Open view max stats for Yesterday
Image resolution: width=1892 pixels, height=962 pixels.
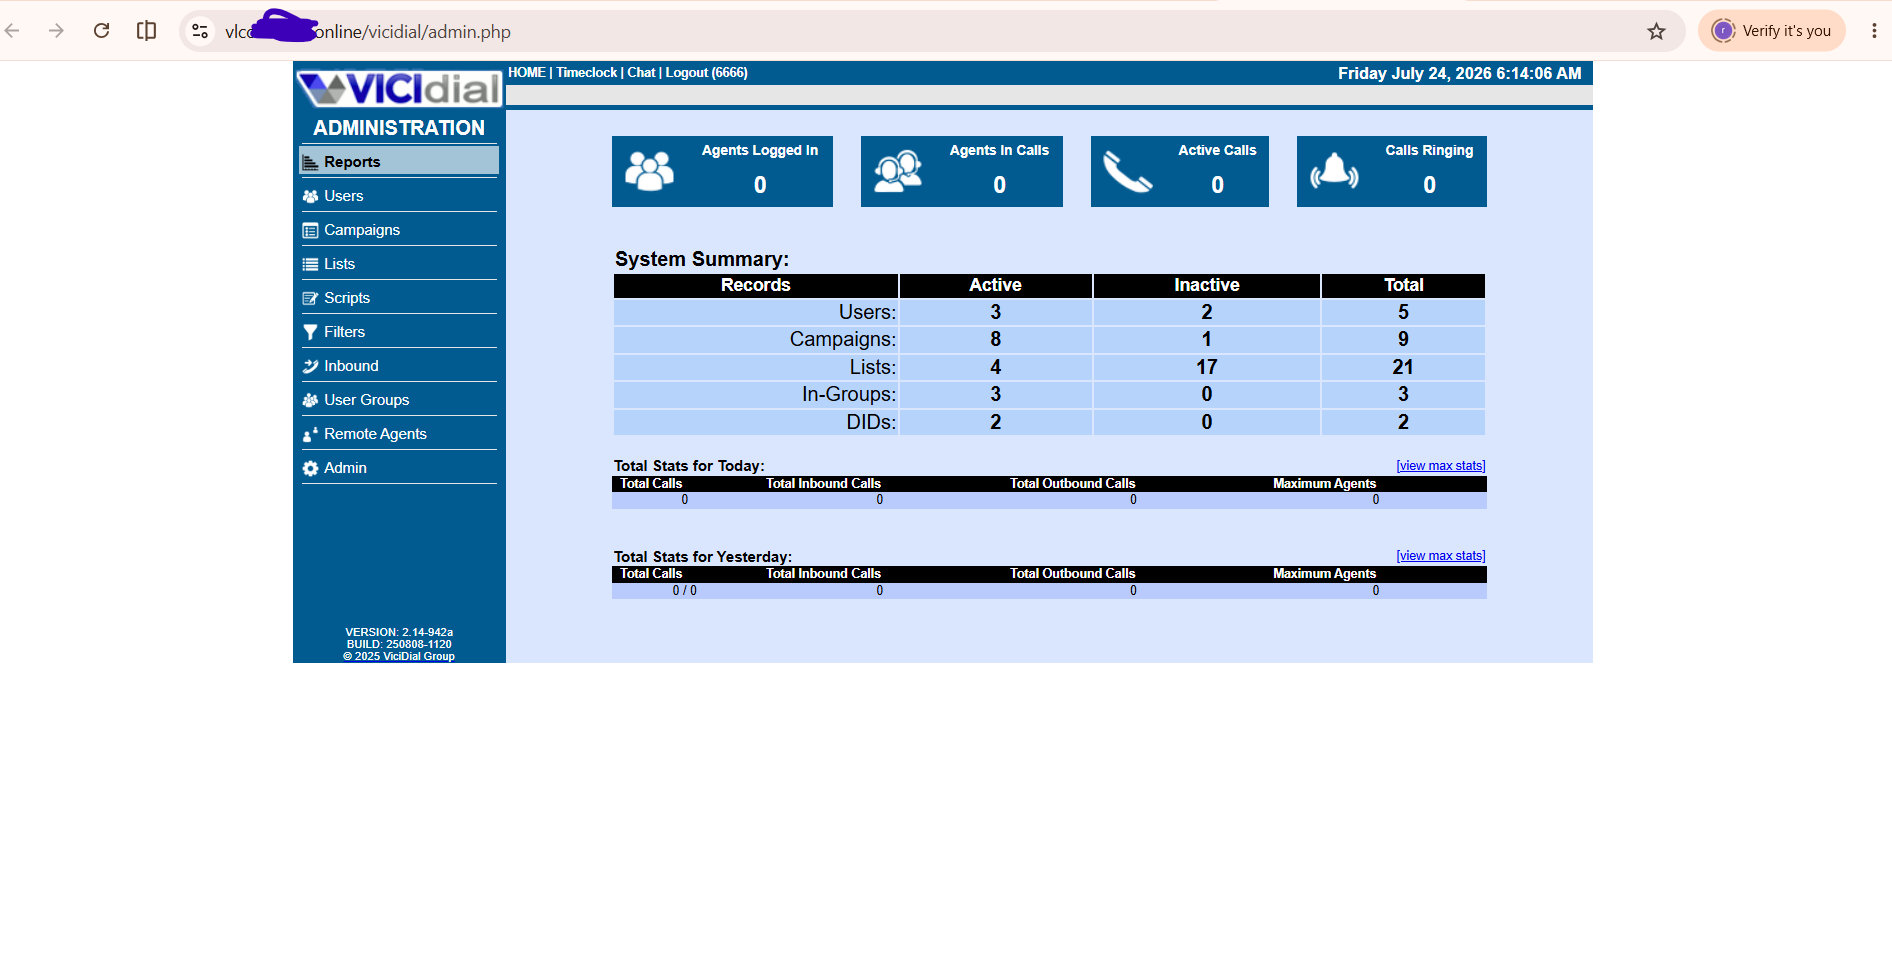tap(1441, 556)
